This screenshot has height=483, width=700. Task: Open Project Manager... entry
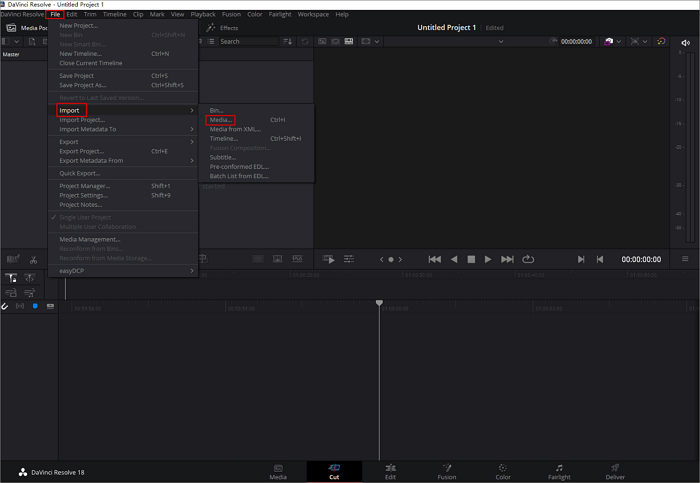84,186
